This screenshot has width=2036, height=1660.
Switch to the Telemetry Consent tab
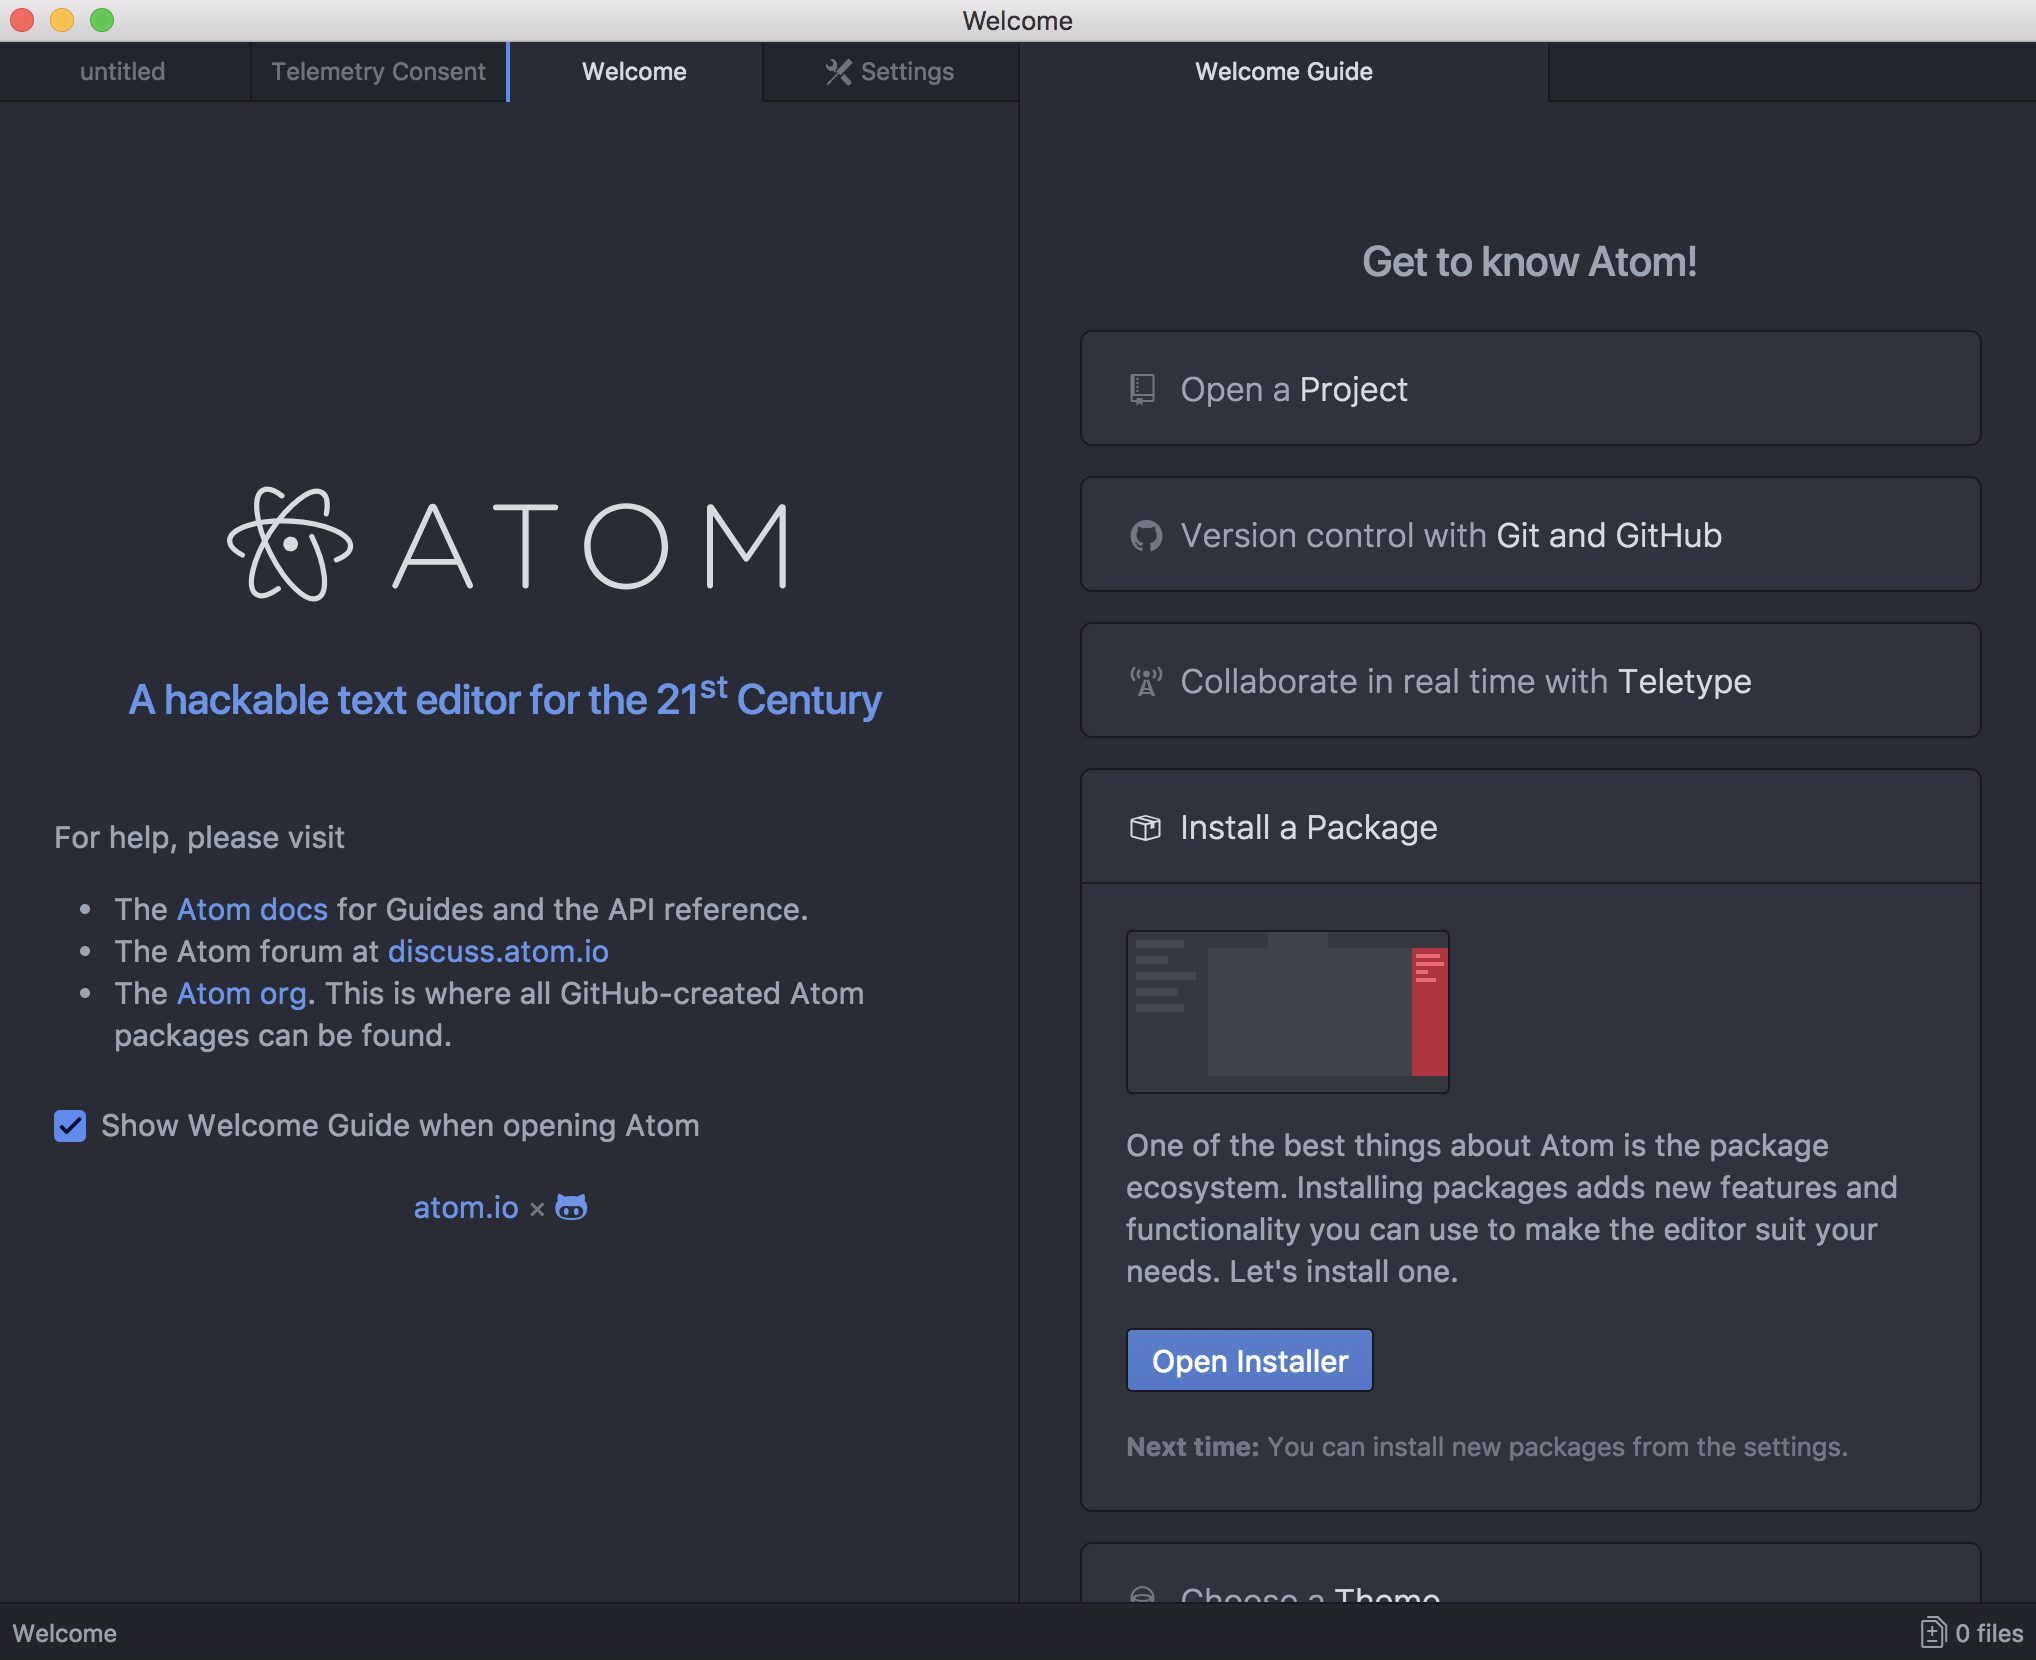click(378, 72)
